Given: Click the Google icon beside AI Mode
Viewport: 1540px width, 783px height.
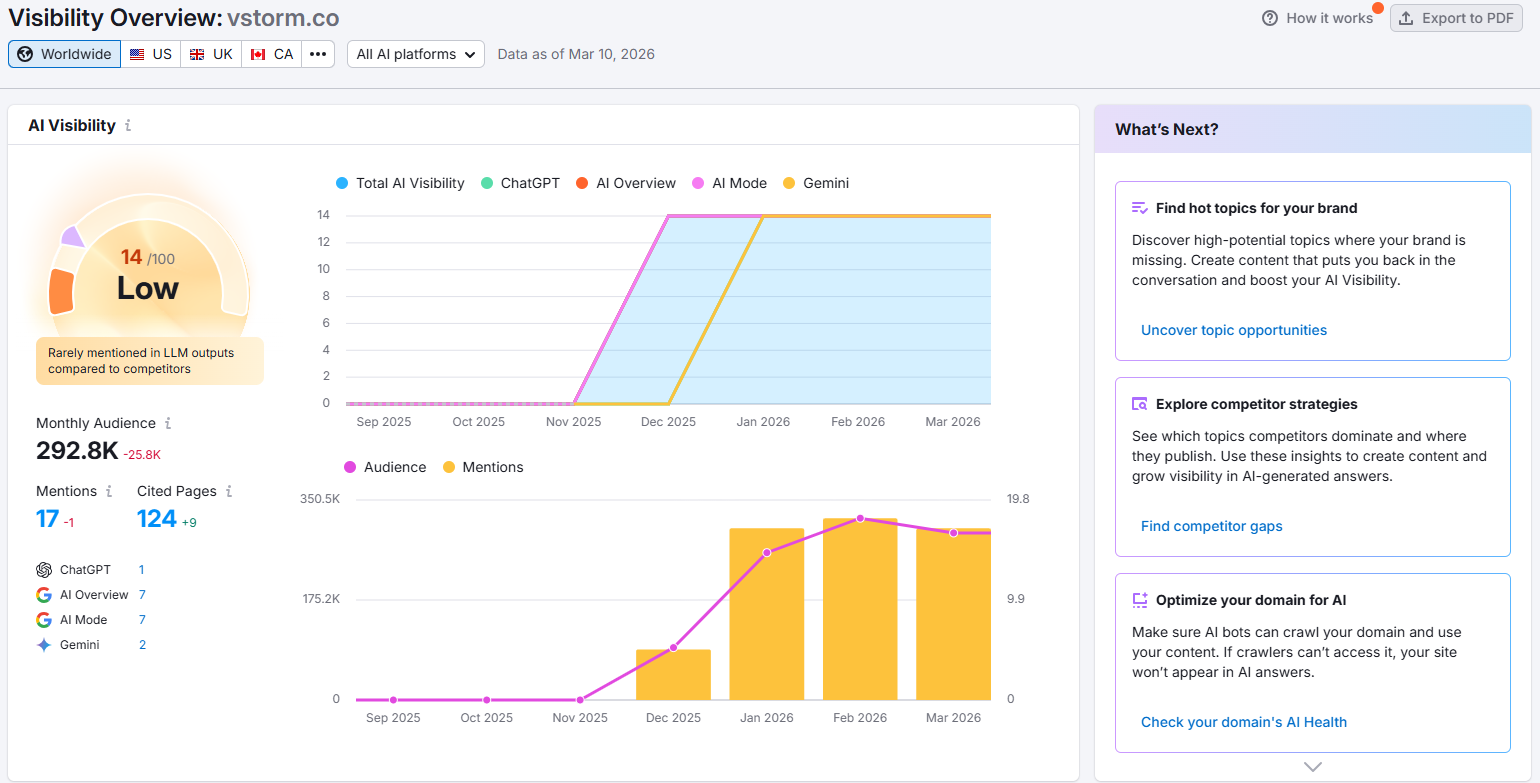Looking at the screenshot, I should tap(44, 620).
